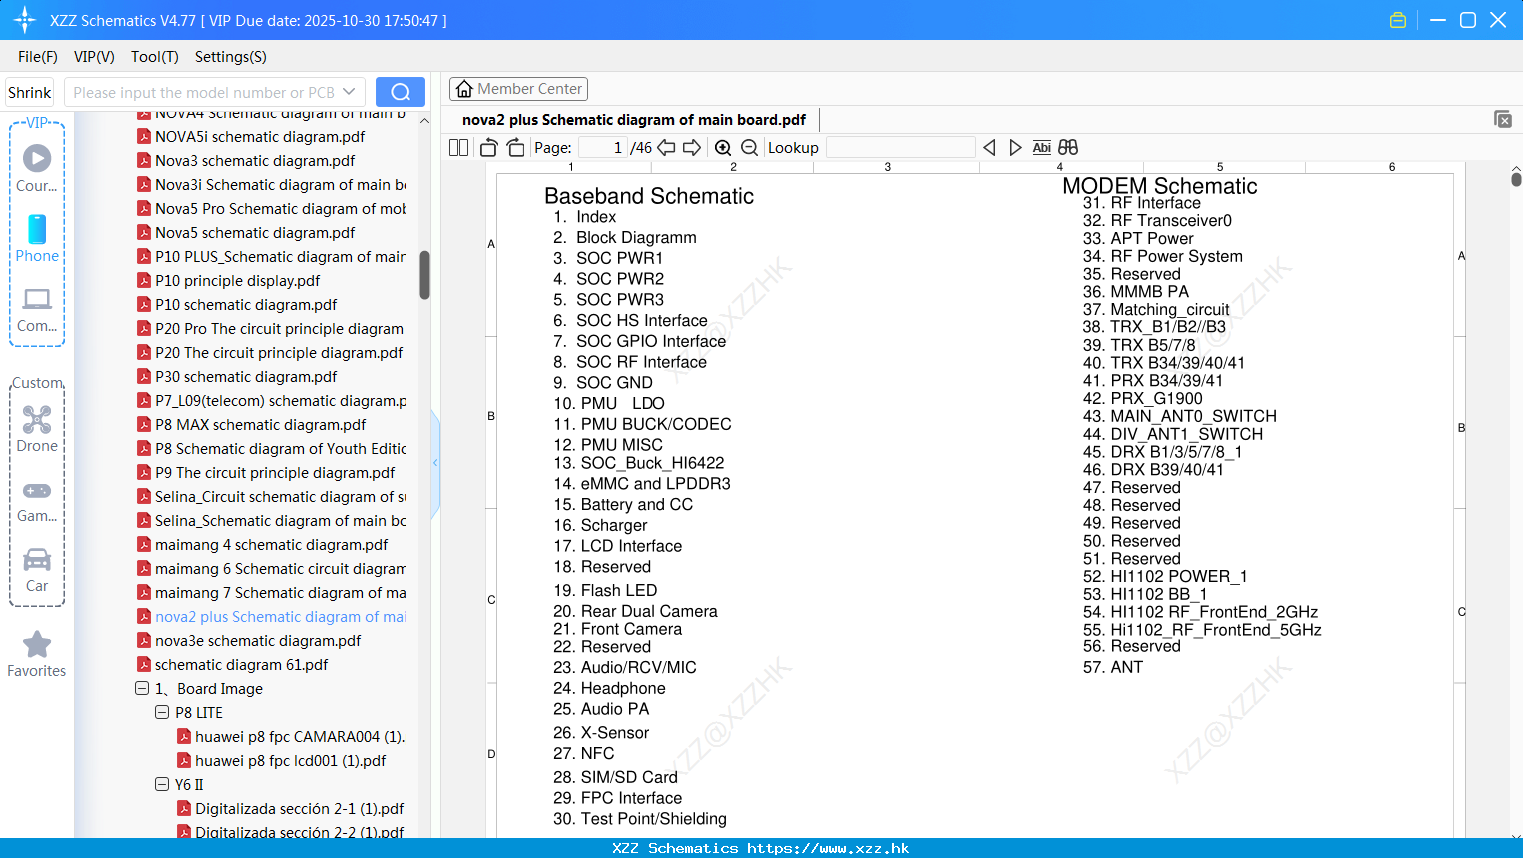
Task: Open the File(F) menu
Action: pos(38,57)
